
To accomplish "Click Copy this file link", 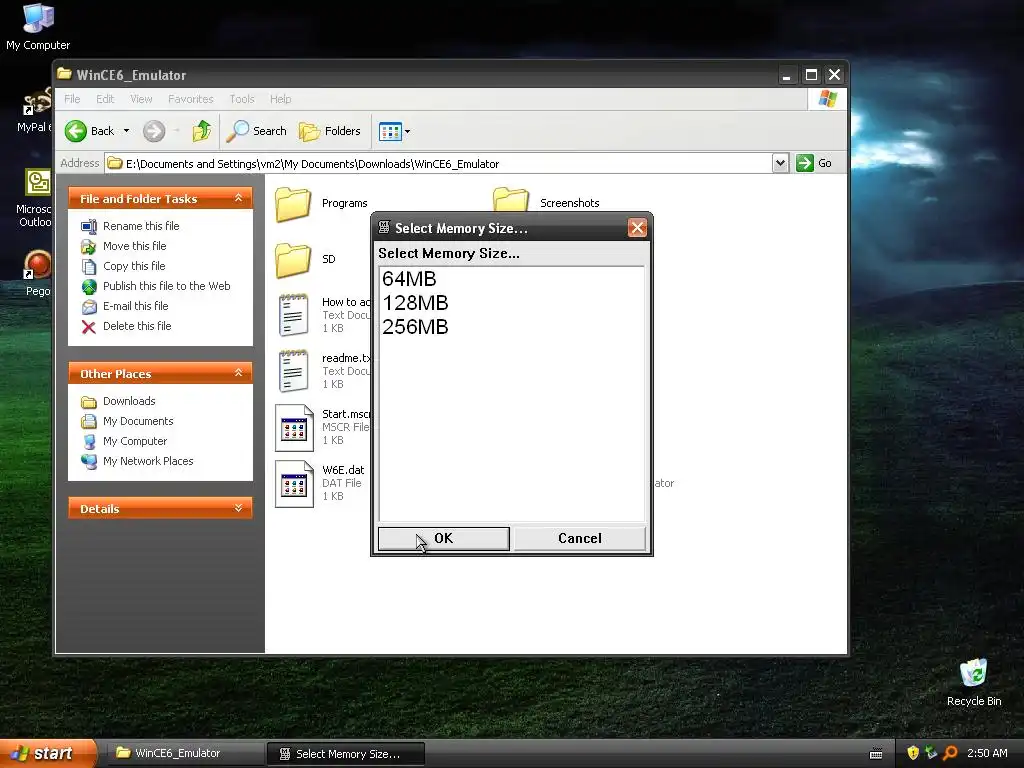I will (x=134, y=266).
